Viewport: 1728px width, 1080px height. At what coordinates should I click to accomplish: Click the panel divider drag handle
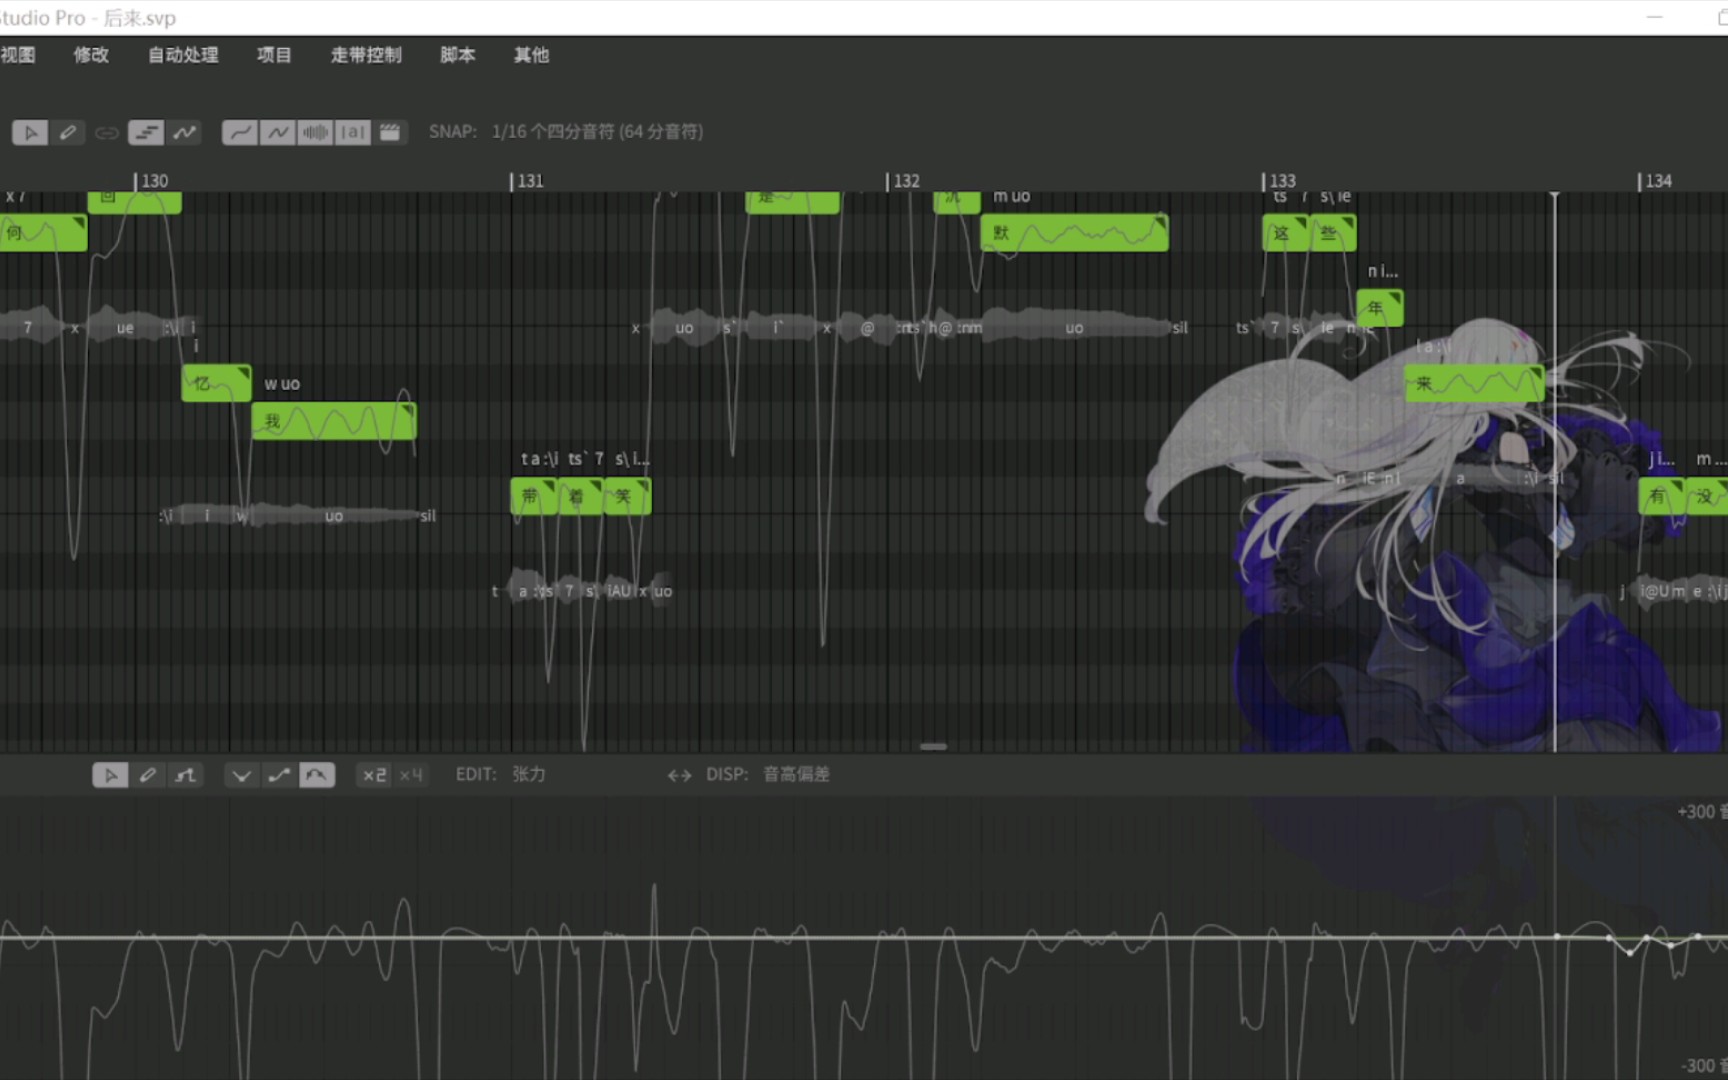pyautogui.click(x=933, y=746)
